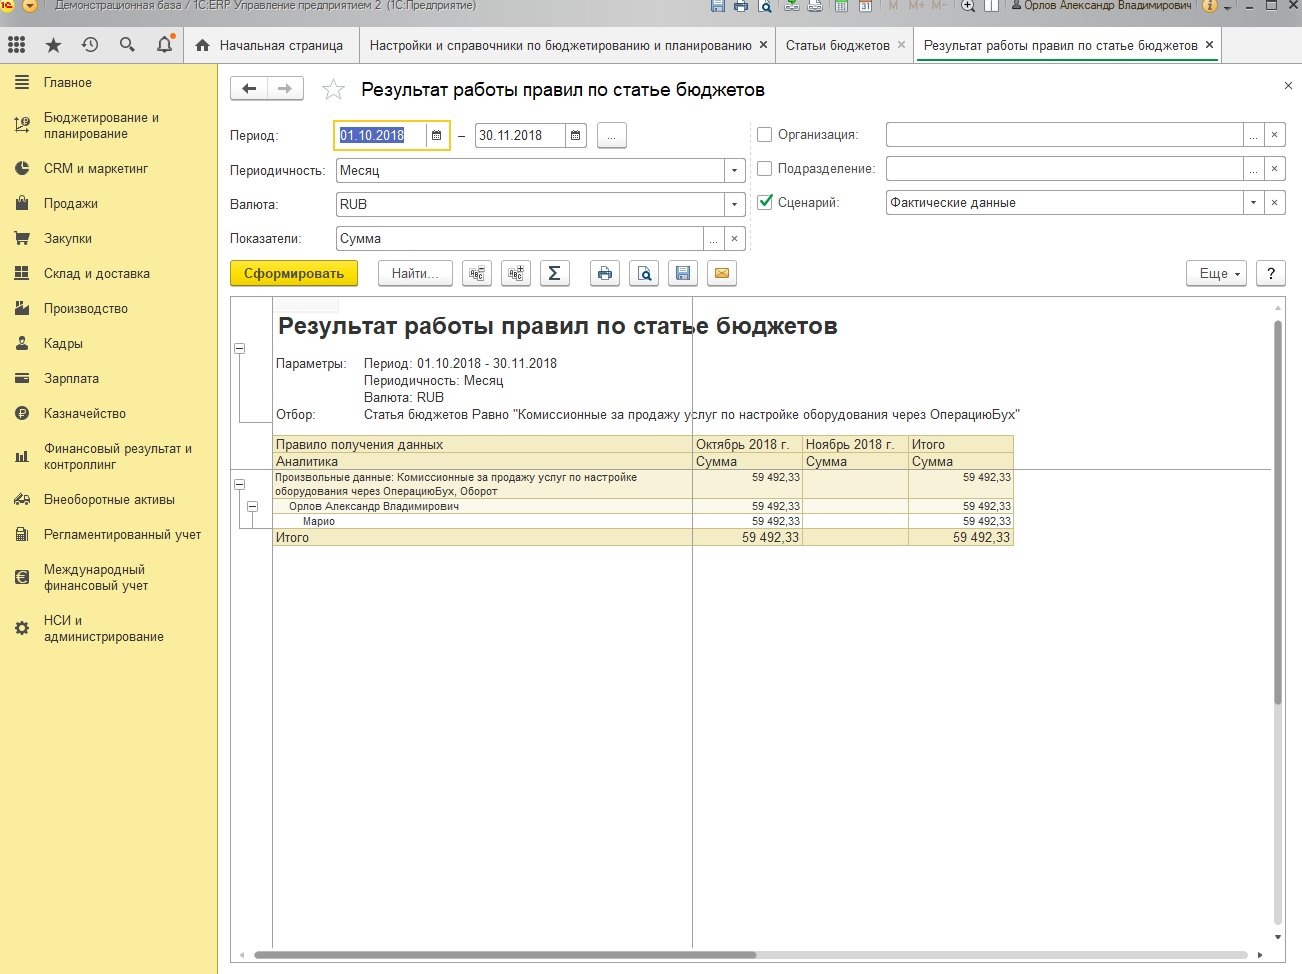Clear the Показатели field with x

click(735, 239)
